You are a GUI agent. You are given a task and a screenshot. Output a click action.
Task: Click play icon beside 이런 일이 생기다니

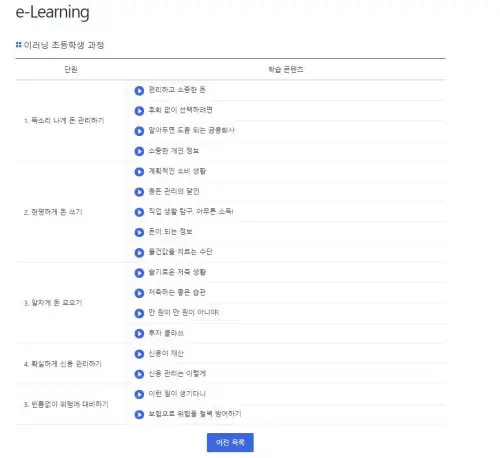coord(139,394)
